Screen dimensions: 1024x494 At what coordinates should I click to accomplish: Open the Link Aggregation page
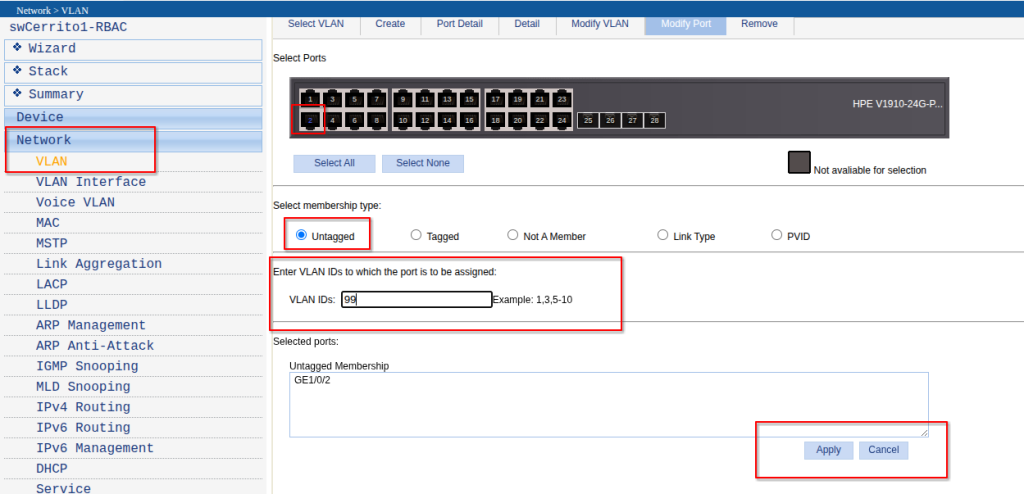pyautogui.click(x=99, y=264)
